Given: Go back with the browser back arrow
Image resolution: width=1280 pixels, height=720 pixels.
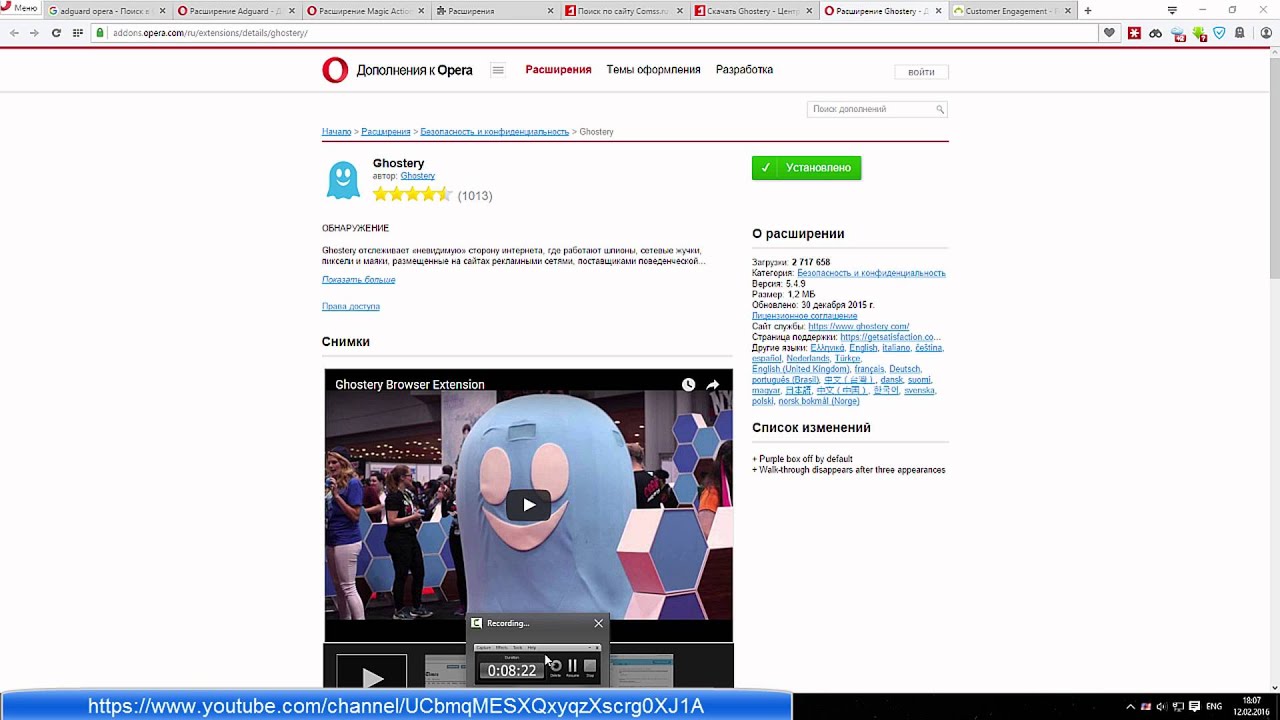Looking at the screenshot, I should coord(14,33).
